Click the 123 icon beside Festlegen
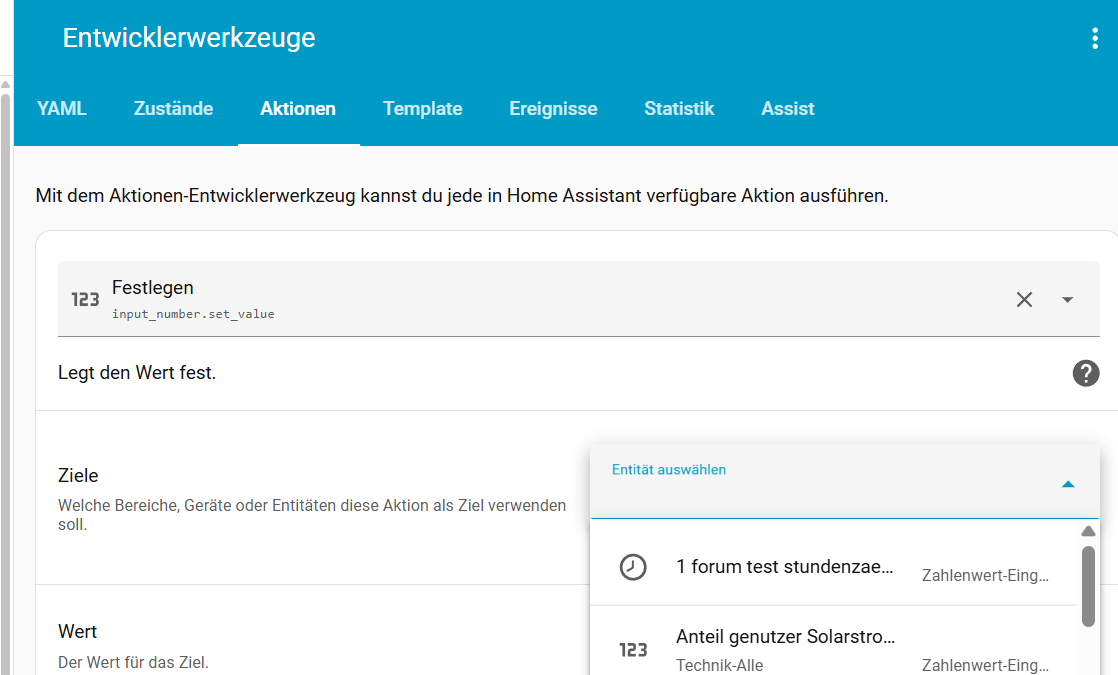 (85, 299)
